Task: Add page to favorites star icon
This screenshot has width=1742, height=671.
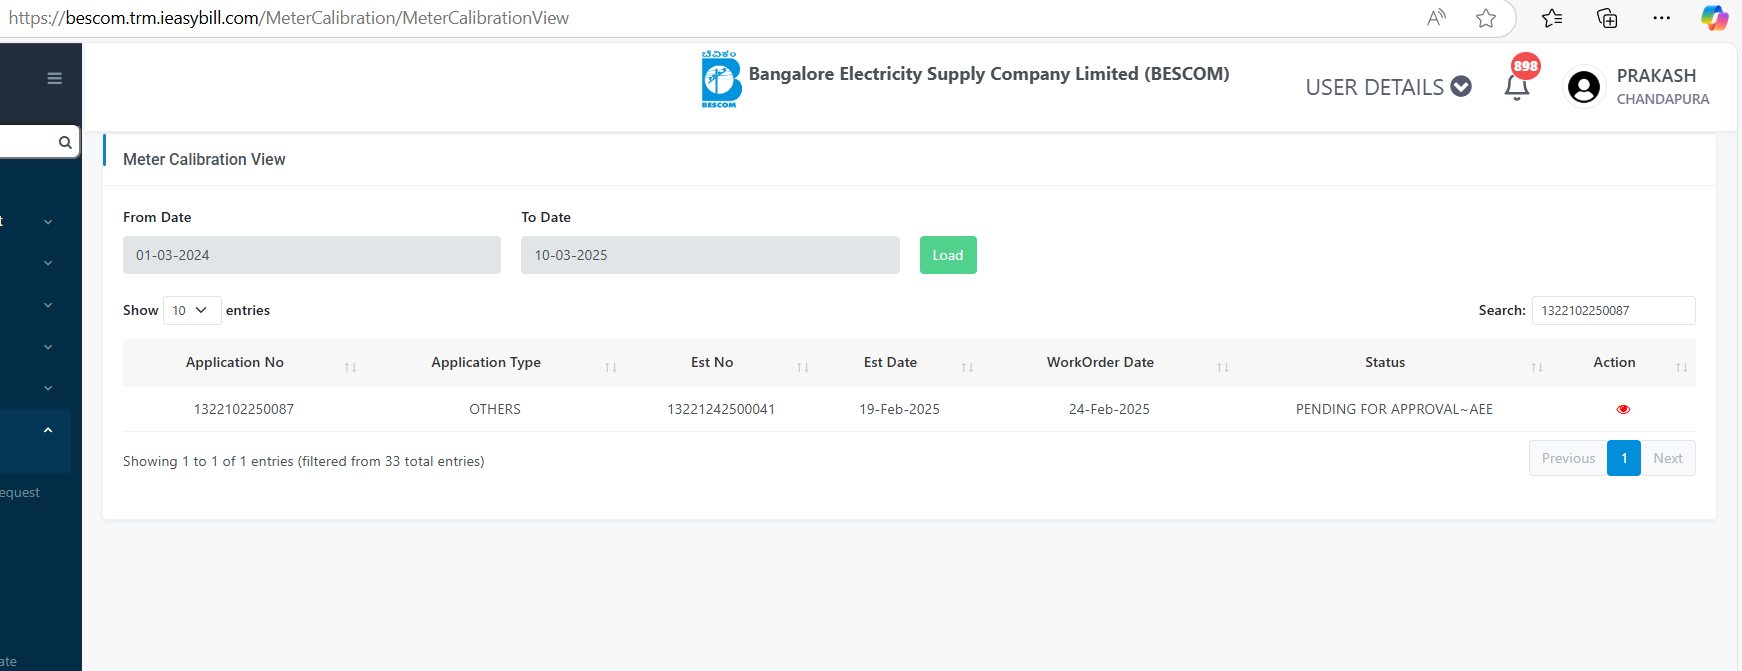Action: [1486, 17]
